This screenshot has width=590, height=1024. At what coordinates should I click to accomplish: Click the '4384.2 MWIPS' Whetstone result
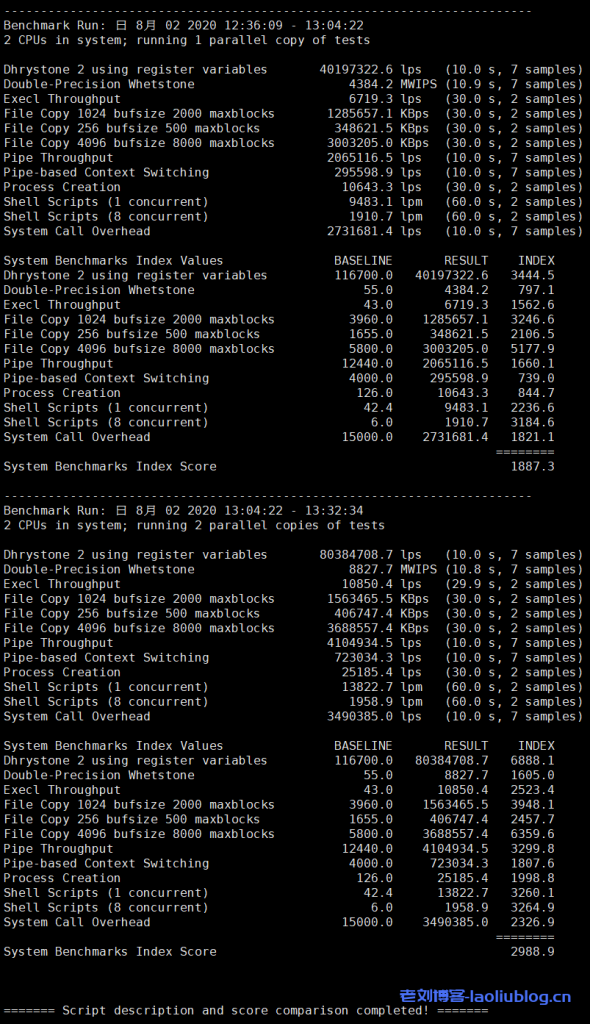[393, 84]
